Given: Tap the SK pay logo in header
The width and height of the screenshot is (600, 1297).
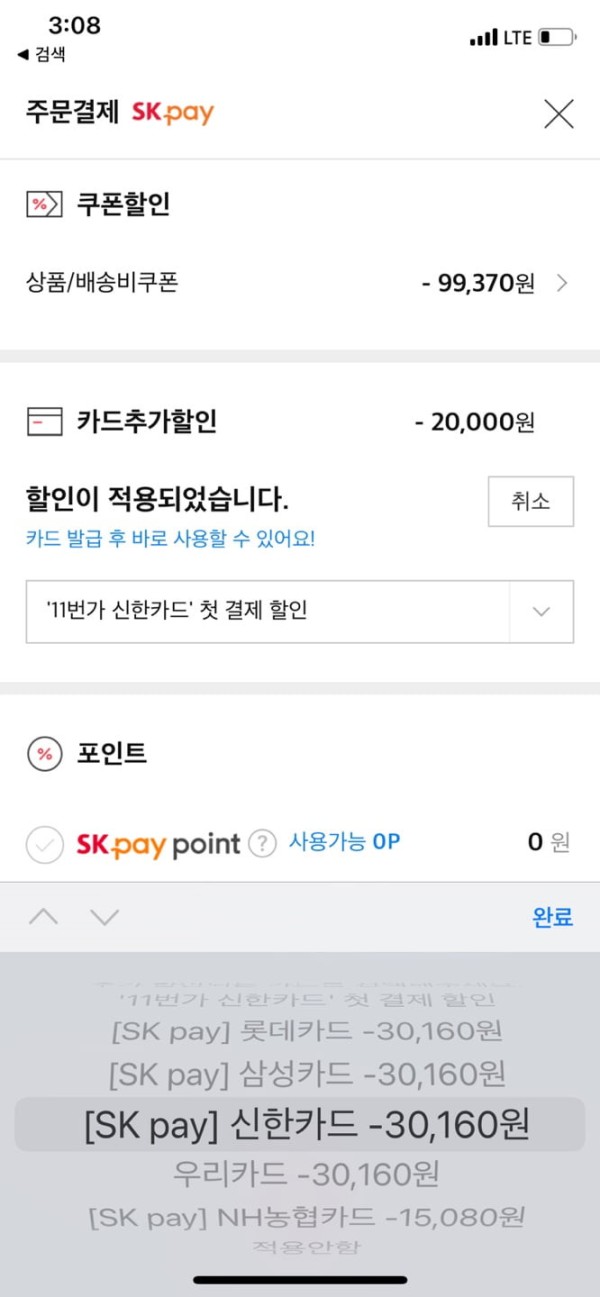Looking at the screenshot, I should [x=173, y=113].
